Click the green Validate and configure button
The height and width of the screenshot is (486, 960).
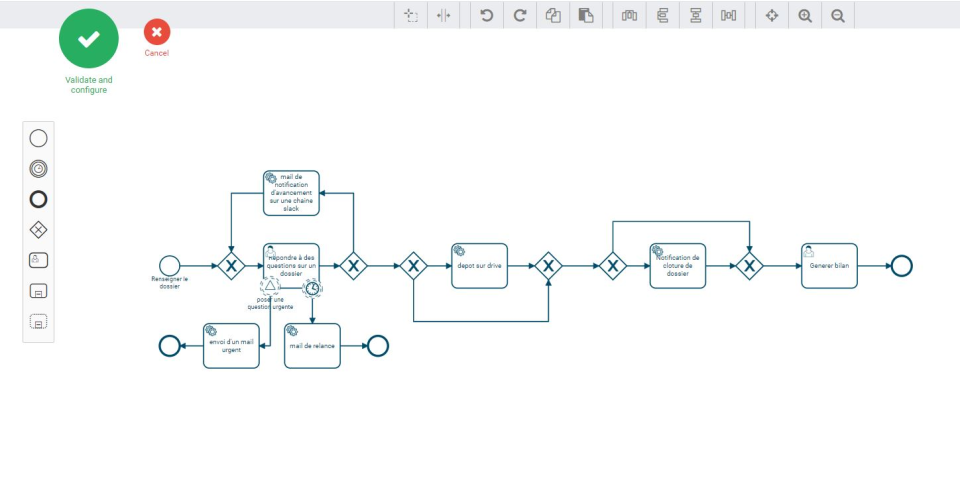point(89,39)
